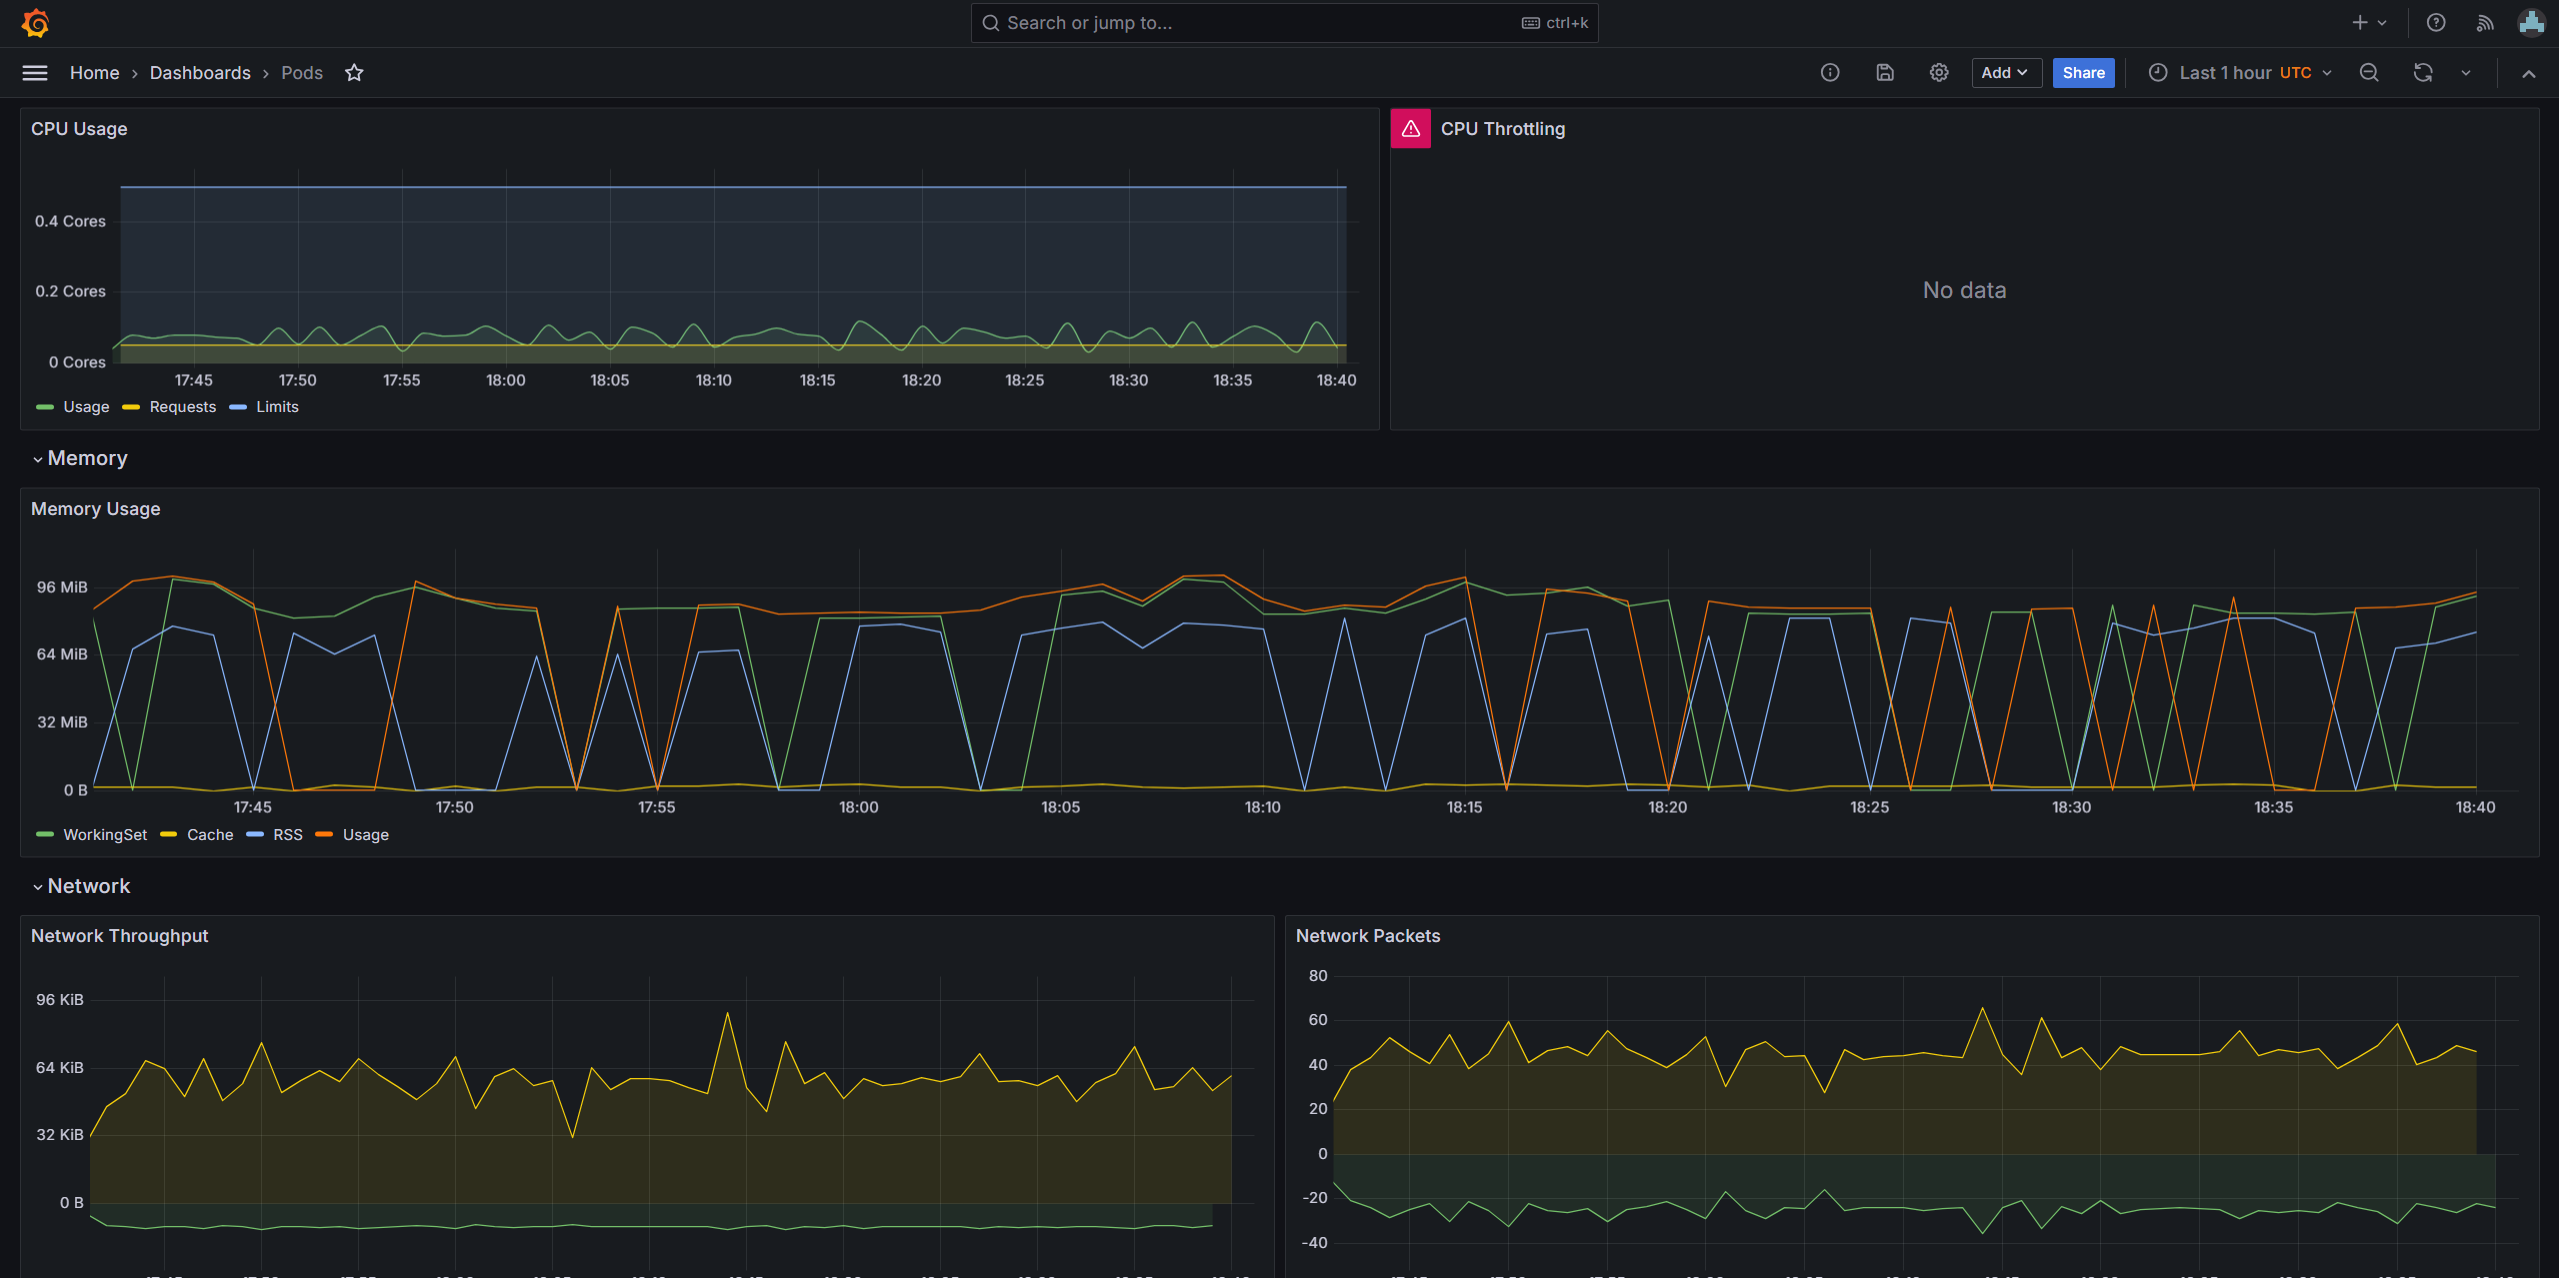Toggle the CPU Usage series legend
Viewport: 2559px width, 1278px height.
pyautogui.click(x=86, y=407)
